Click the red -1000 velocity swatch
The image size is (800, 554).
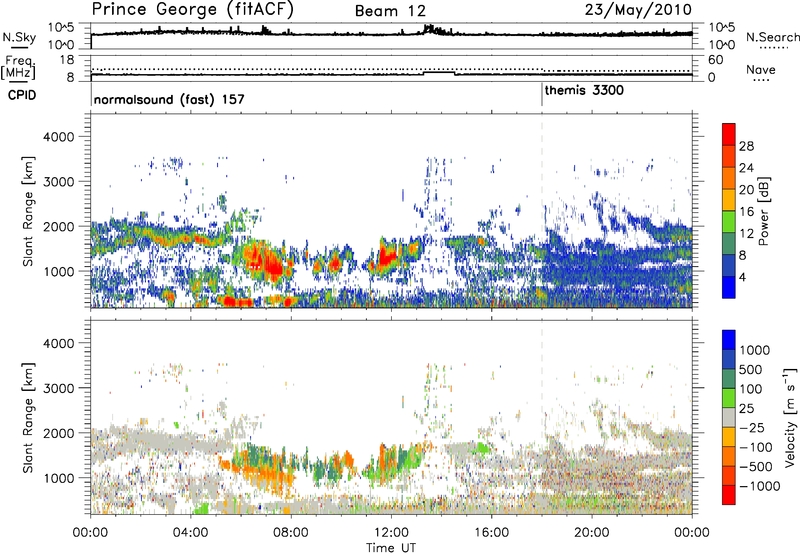point(729,495)
